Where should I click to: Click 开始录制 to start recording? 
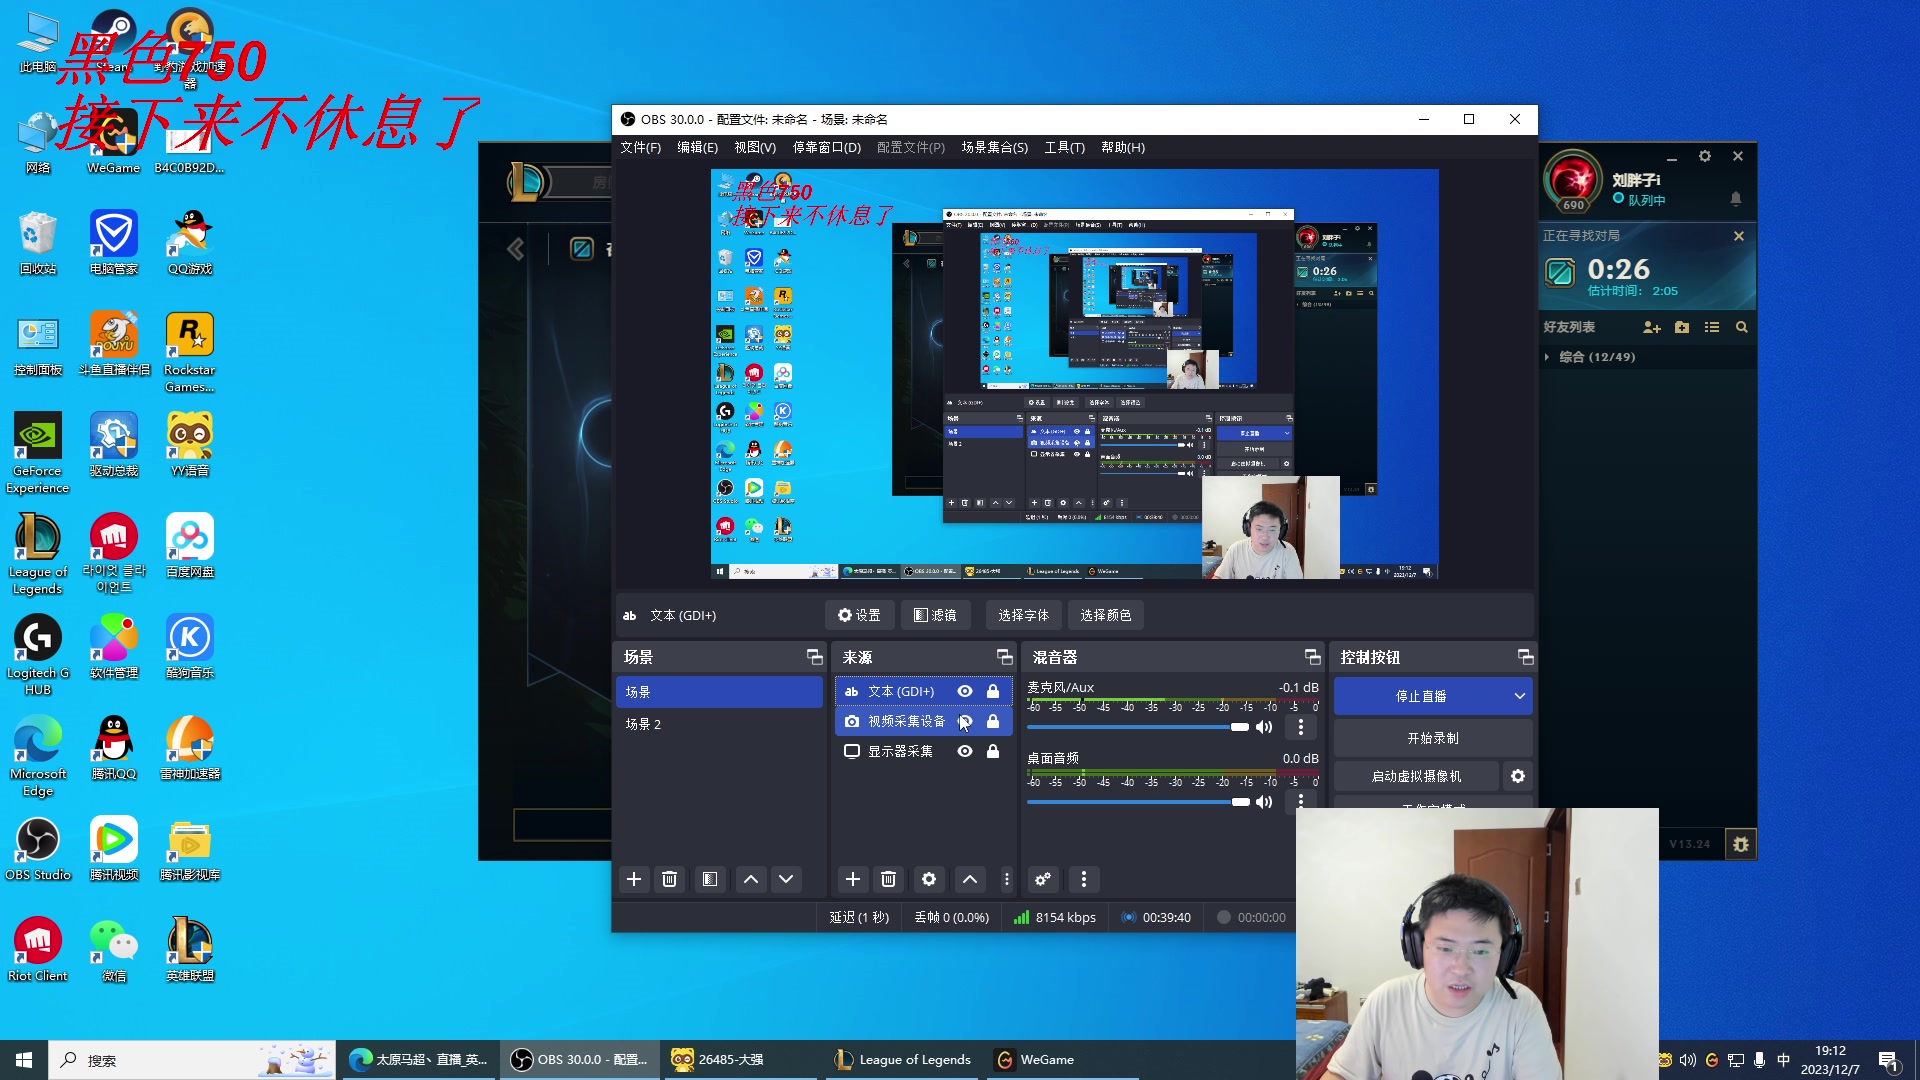pos(1433,738)
